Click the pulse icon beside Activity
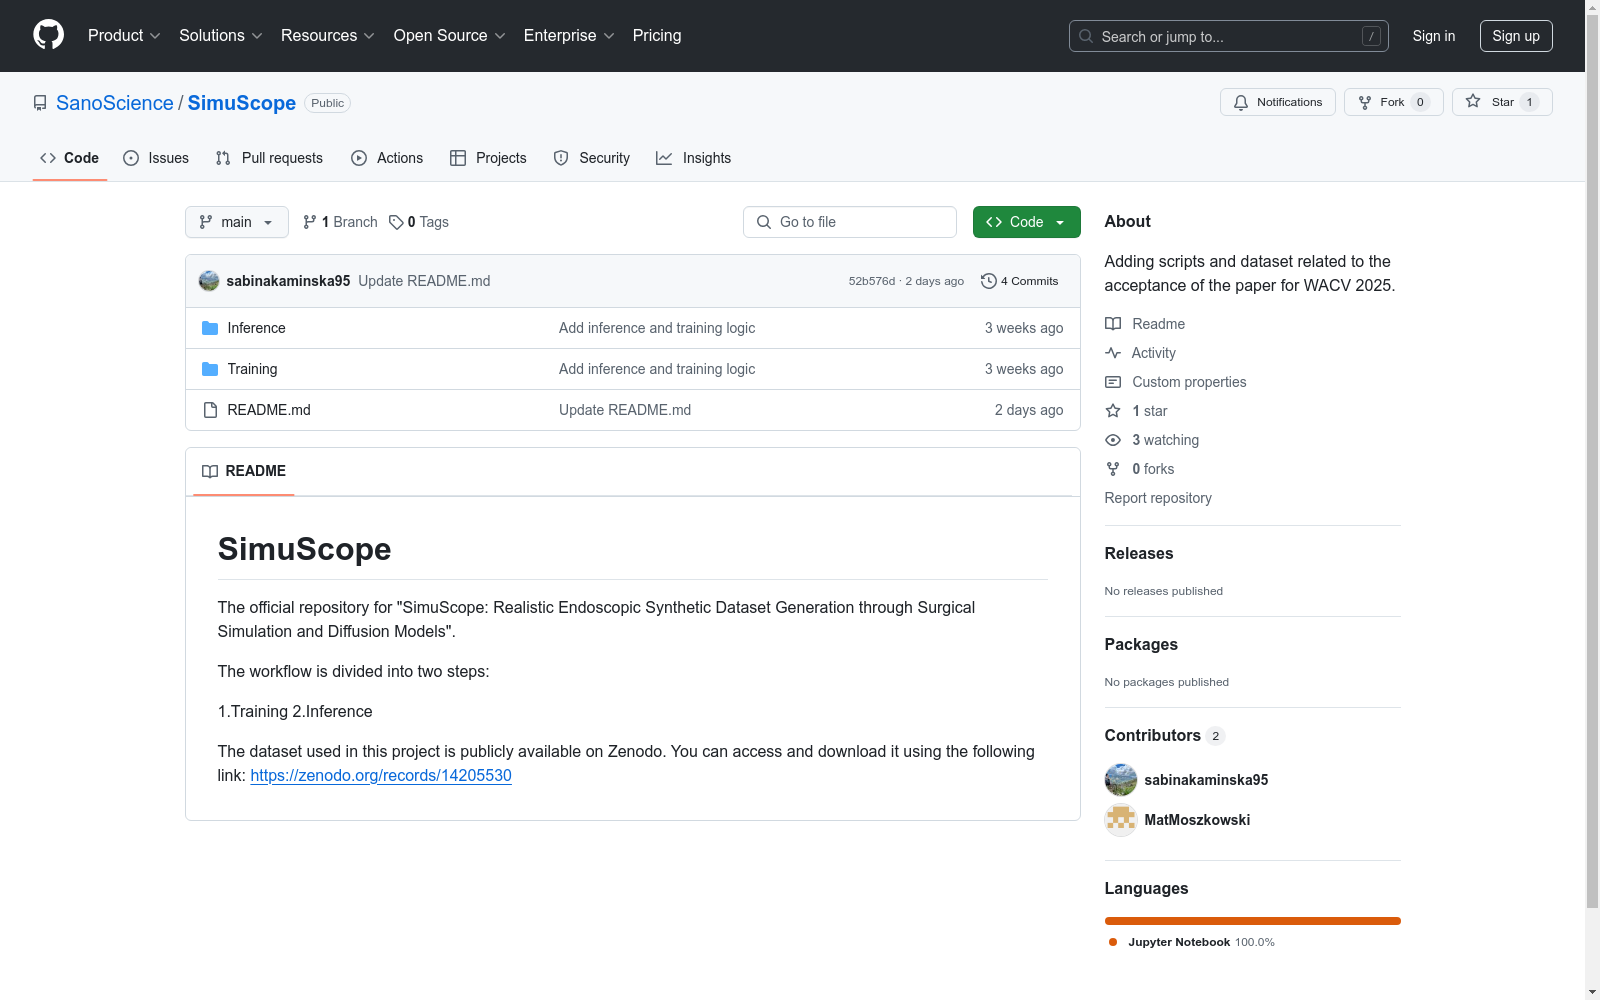This screenshot has height=1000, width=1600. pyautogui.click(x=1113, y=353)
